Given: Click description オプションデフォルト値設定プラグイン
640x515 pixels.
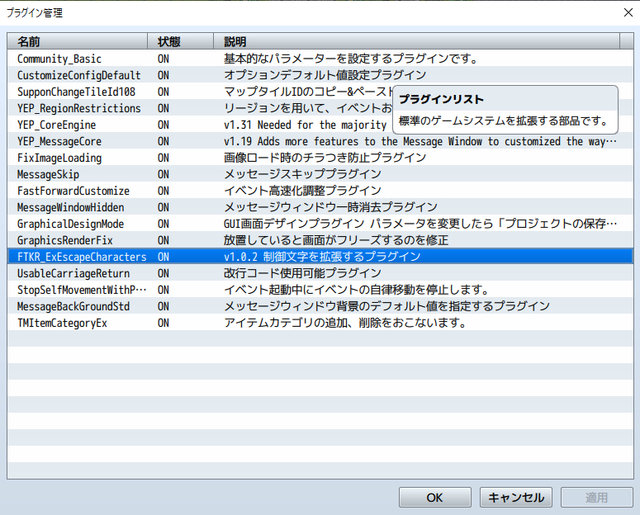Looking at the screenshot, I should [x=325, y=75].
